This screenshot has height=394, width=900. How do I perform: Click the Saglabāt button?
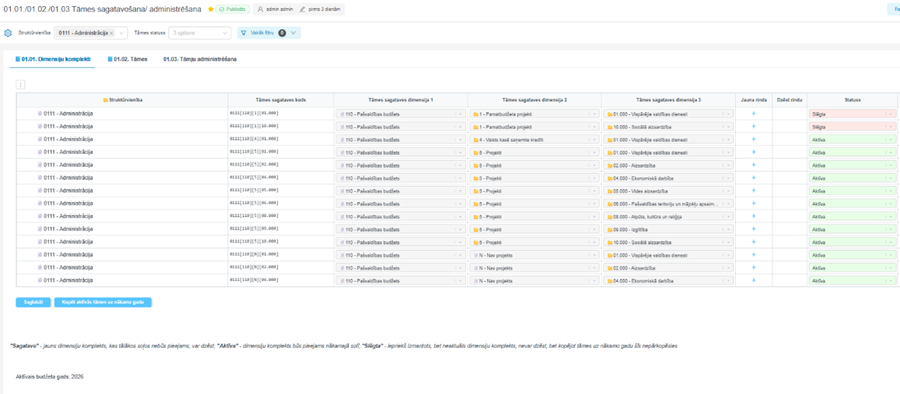(33, 302)
